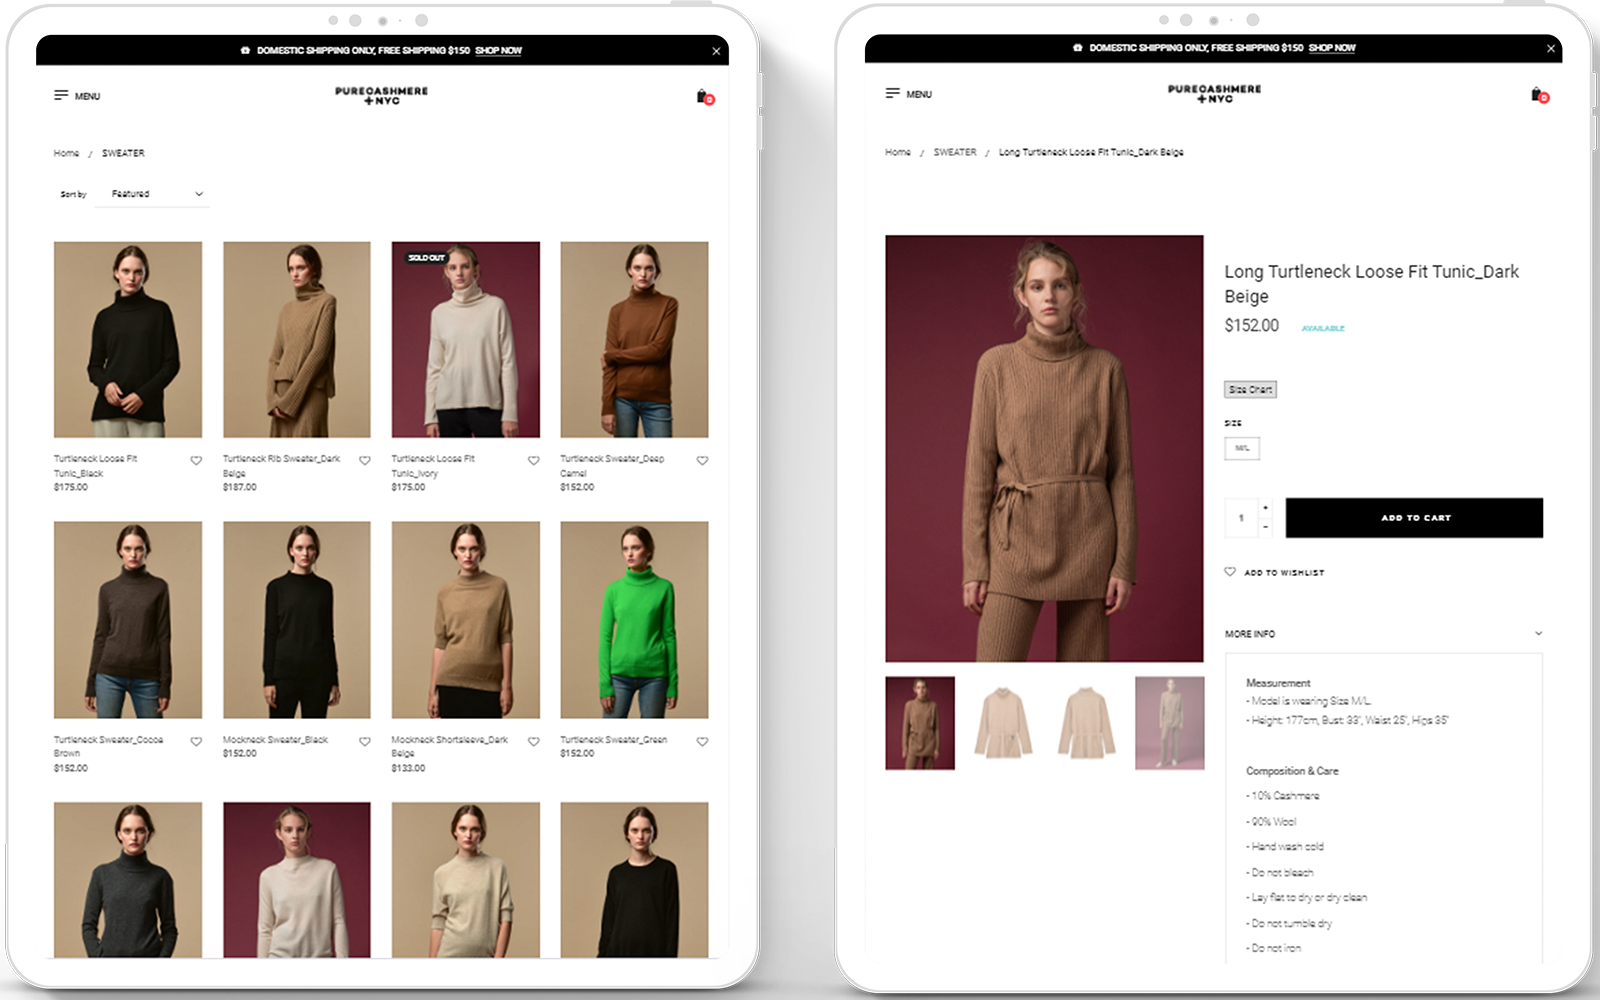This screenshot has height=1000, width=1600.
Task: Click the $152.00 price on product page
Action: [1251, 325]
